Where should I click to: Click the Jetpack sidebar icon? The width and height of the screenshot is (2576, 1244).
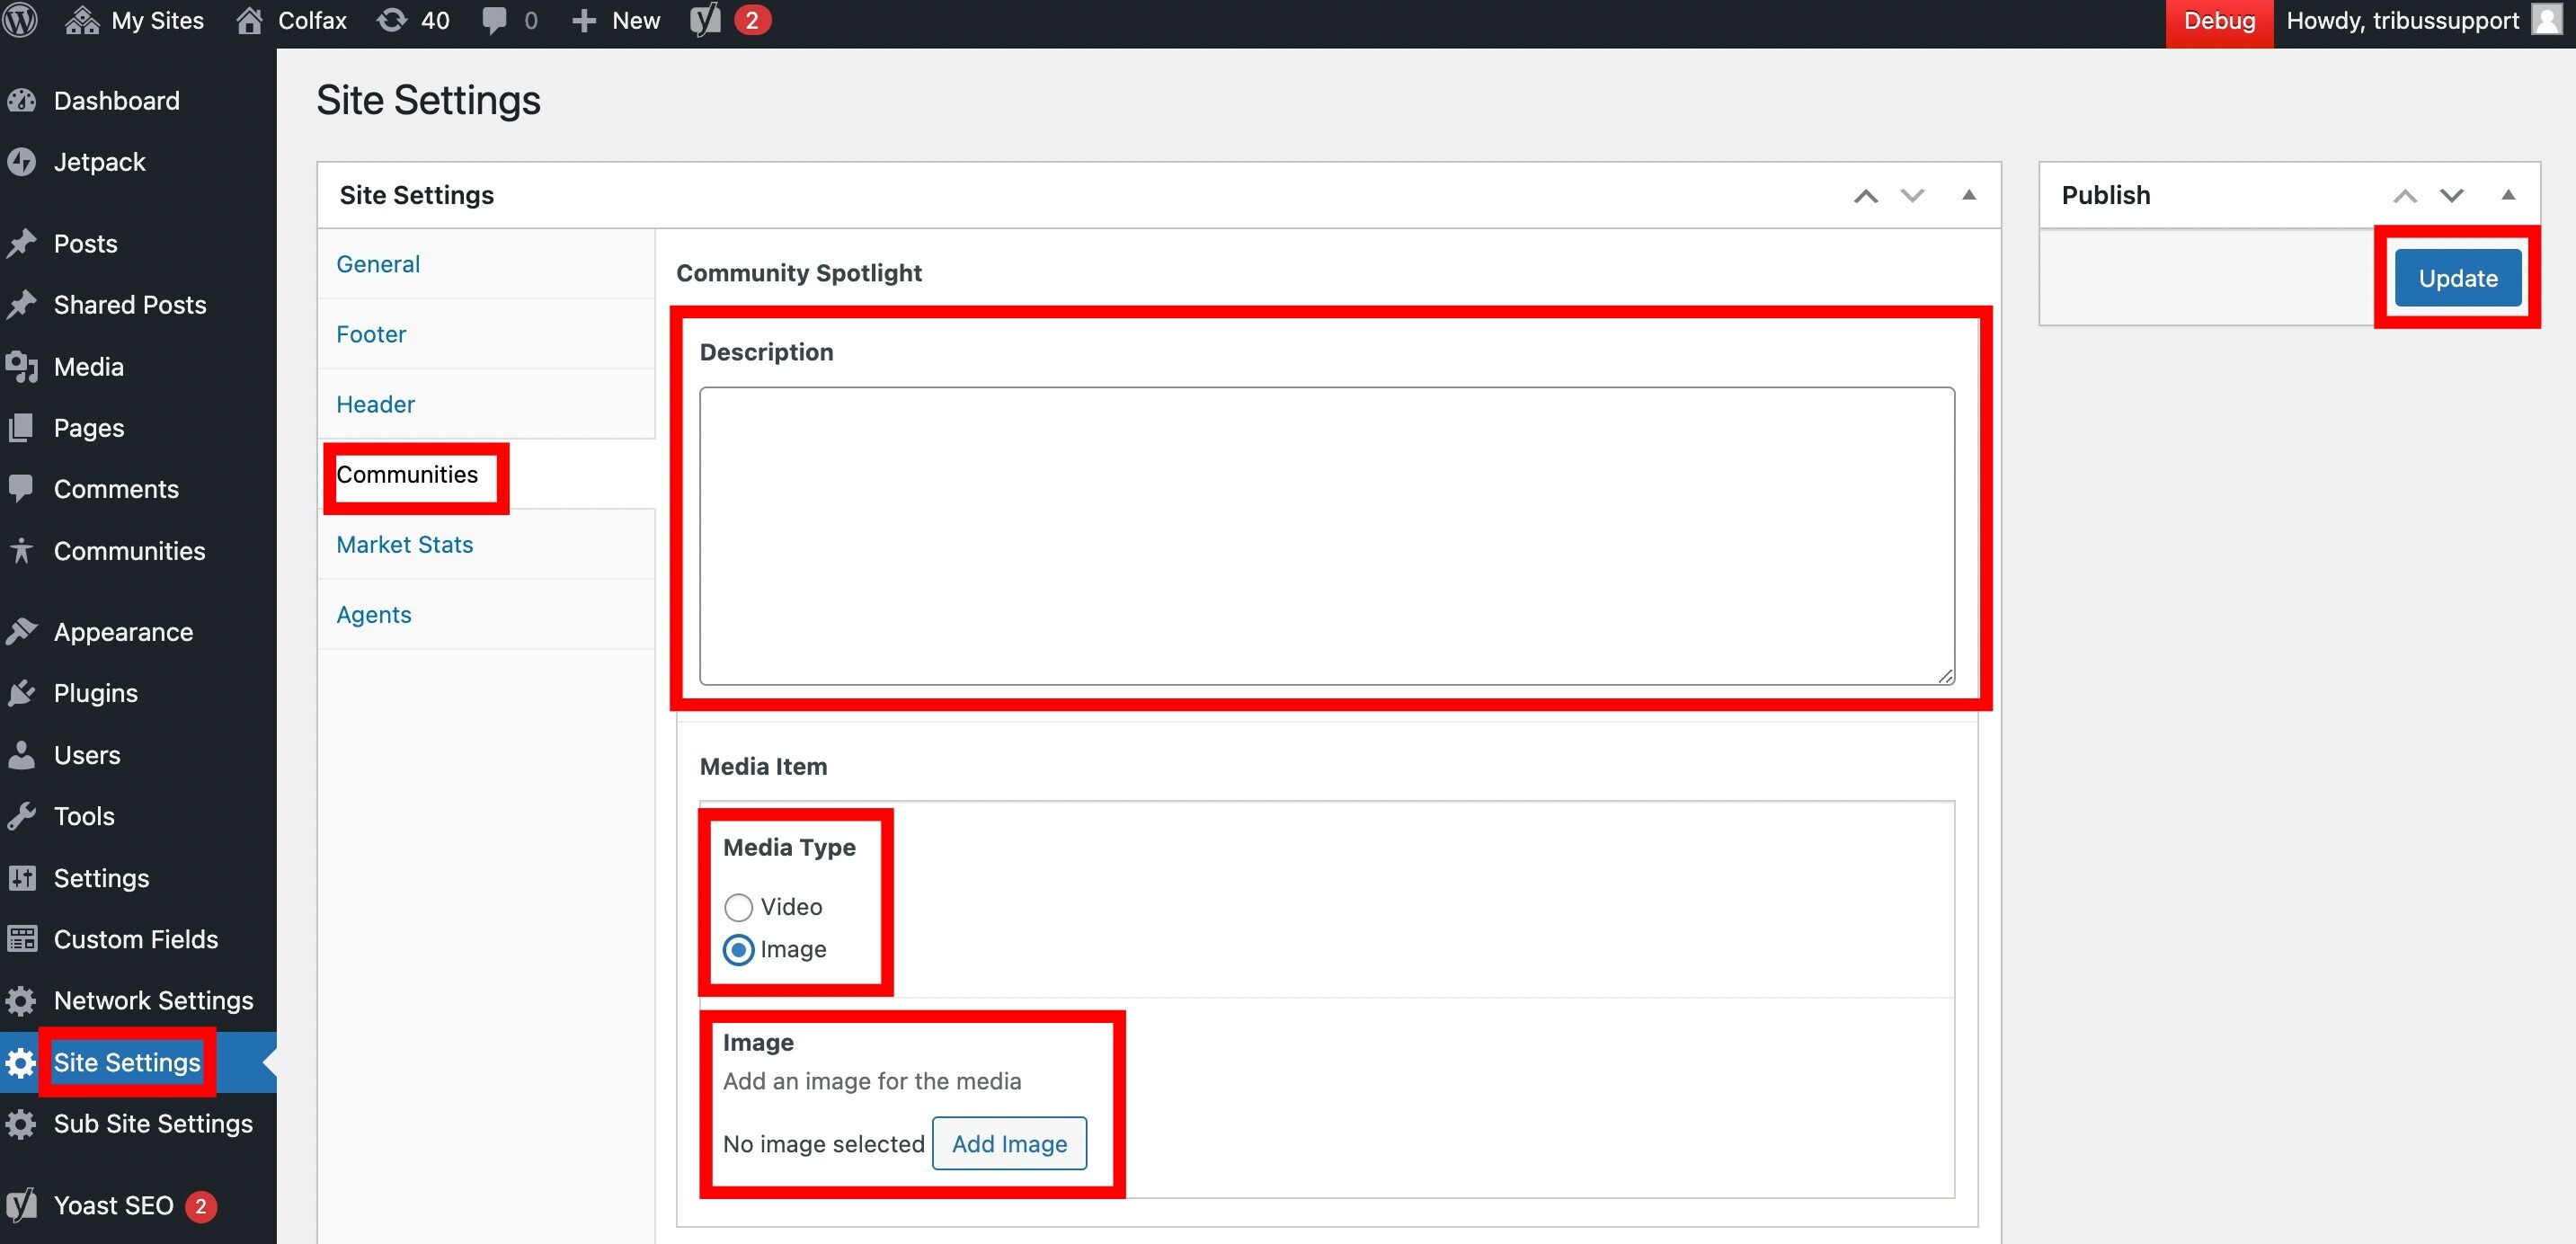[x=21, y=162]
